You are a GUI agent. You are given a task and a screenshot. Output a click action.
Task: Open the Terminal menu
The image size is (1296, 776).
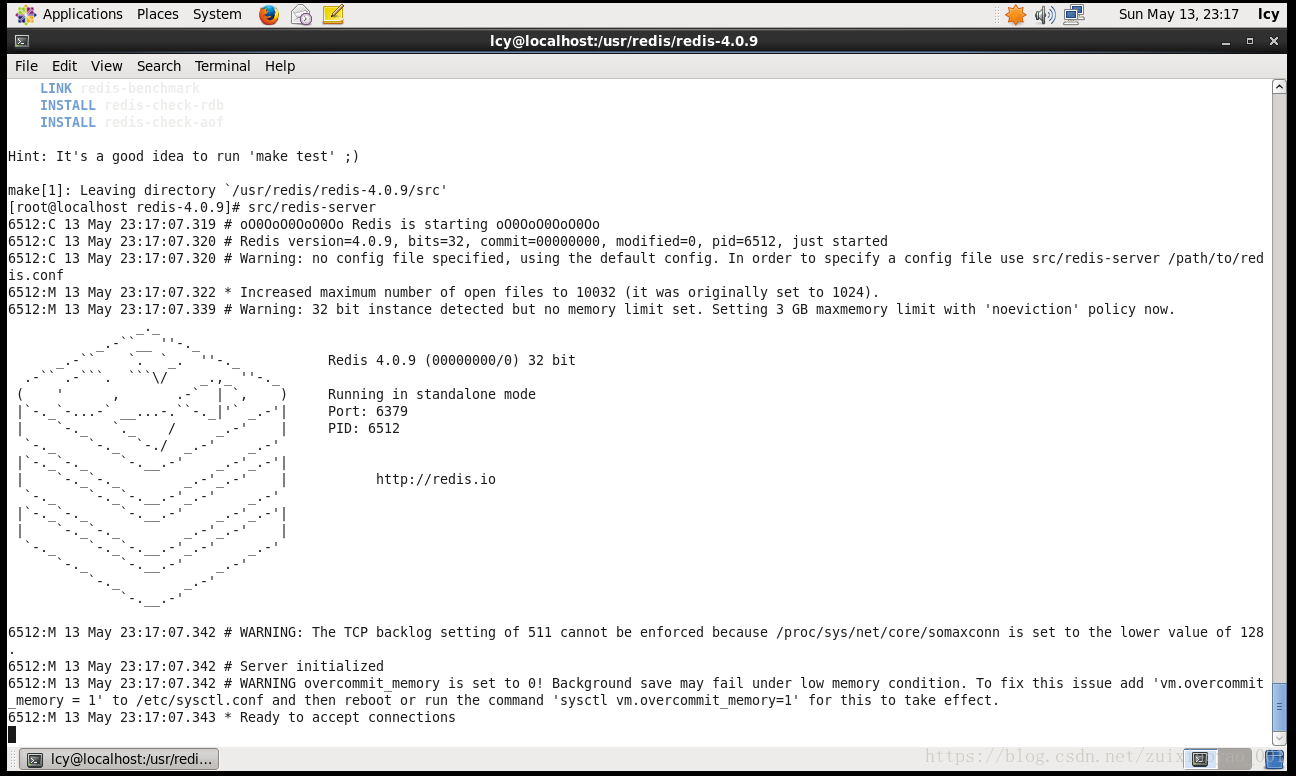(223, 66)
